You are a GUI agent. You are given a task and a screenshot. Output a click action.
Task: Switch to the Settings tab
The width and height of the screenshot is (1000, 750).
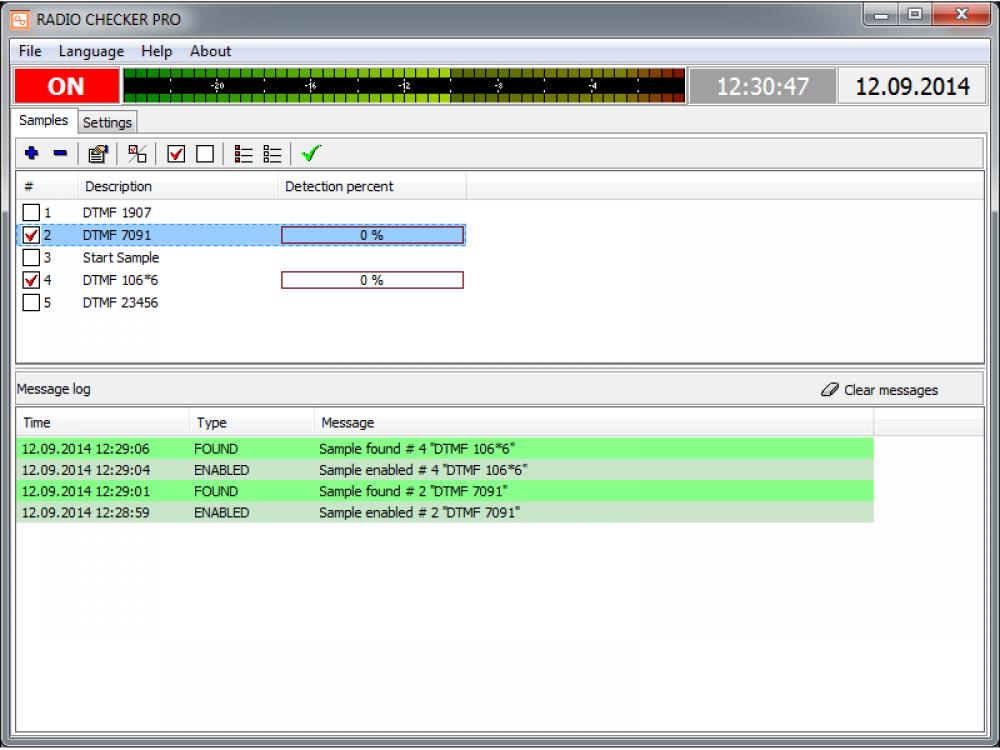click(x=107, y=122)
